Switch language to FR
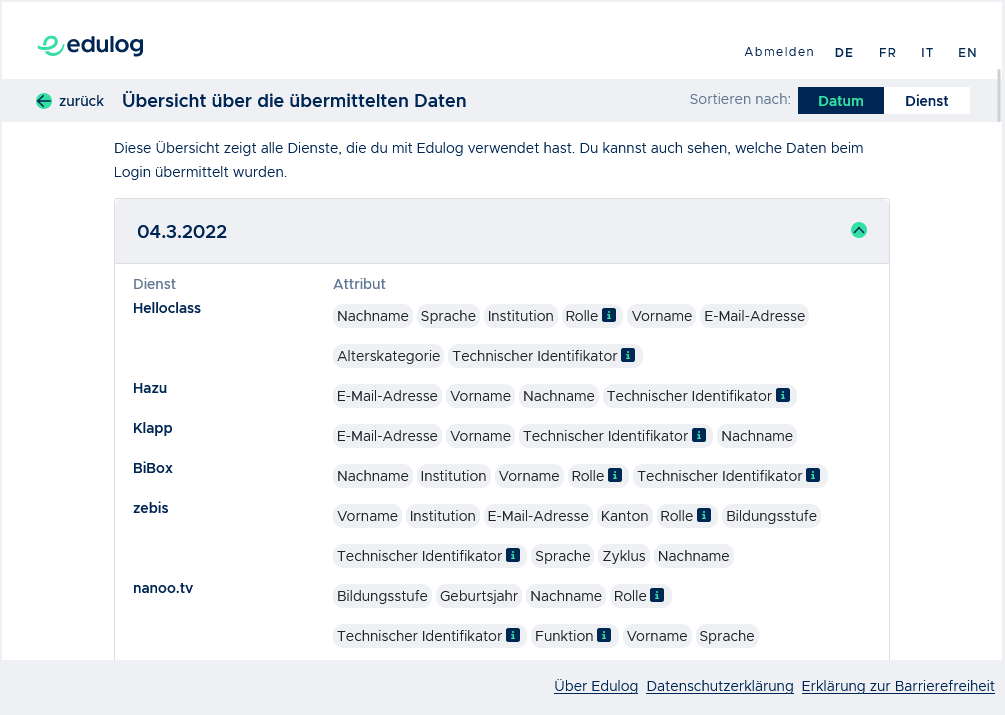 pos(887,53)
